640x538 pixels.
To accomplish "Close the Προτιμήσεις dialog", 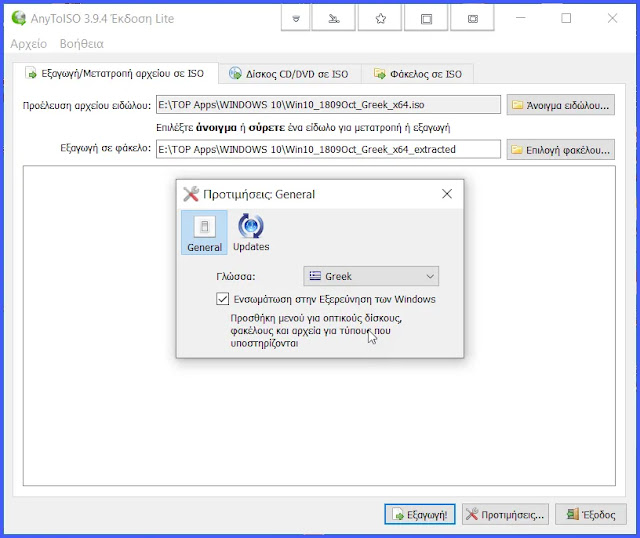I will 447,194.
